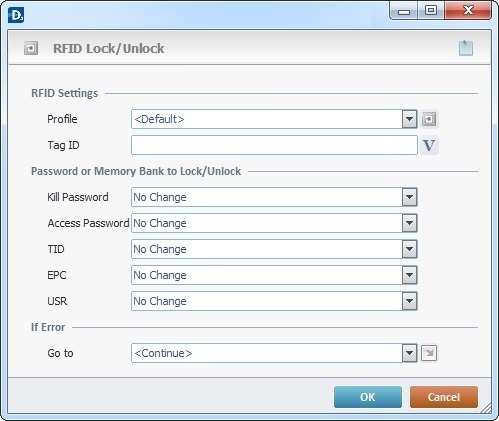Screen dimensions: 499x421
Task: Cancel the RFID Lock/Unlock dialog
Action: click(x=444, y=397)
